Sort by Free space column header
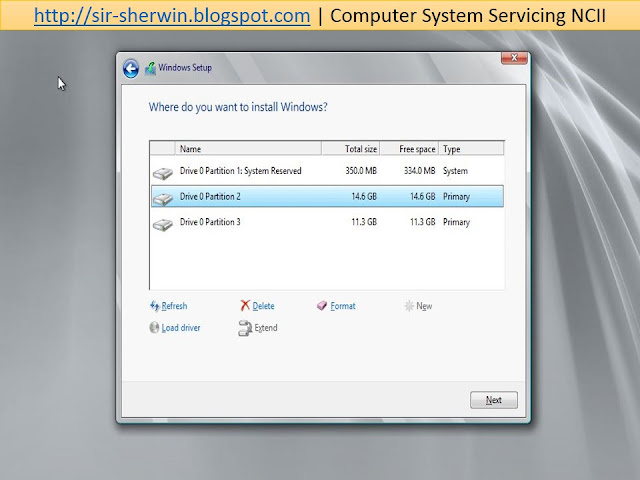The height and width of the screenshot is (480, 640). coord(409,149)
